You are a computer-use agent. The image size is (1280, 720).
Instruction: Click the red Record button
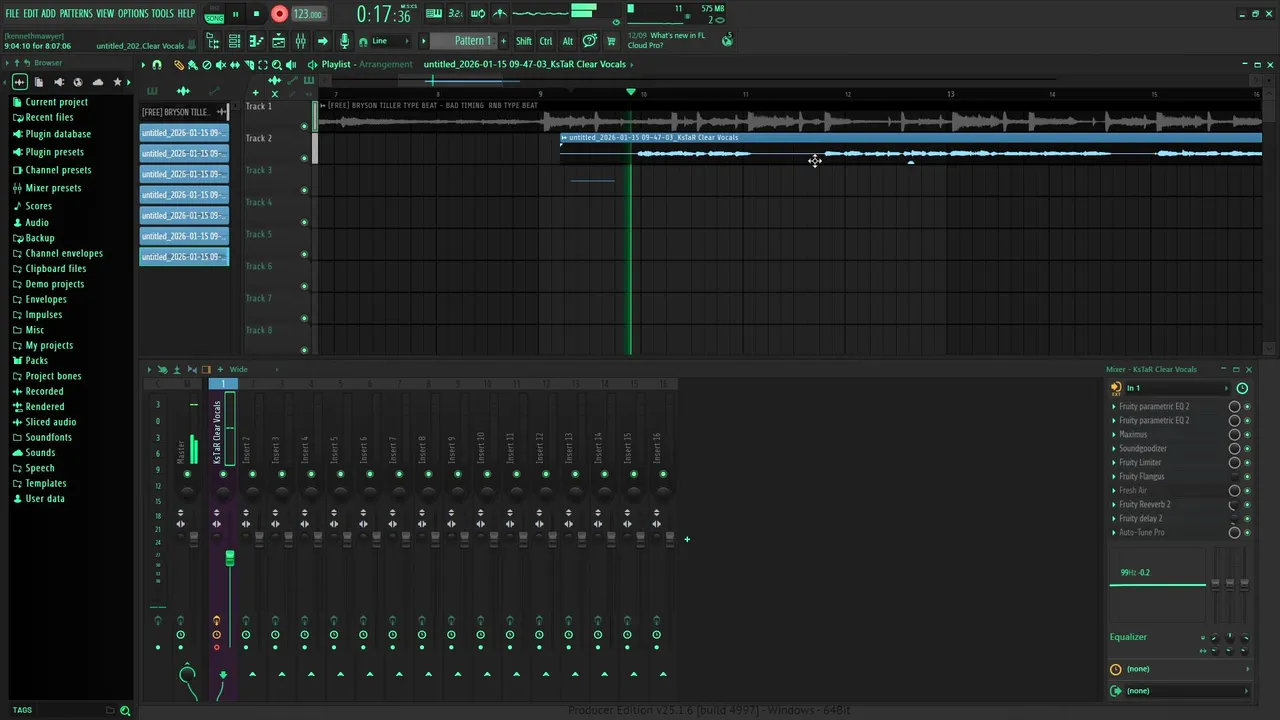point(279,14)
